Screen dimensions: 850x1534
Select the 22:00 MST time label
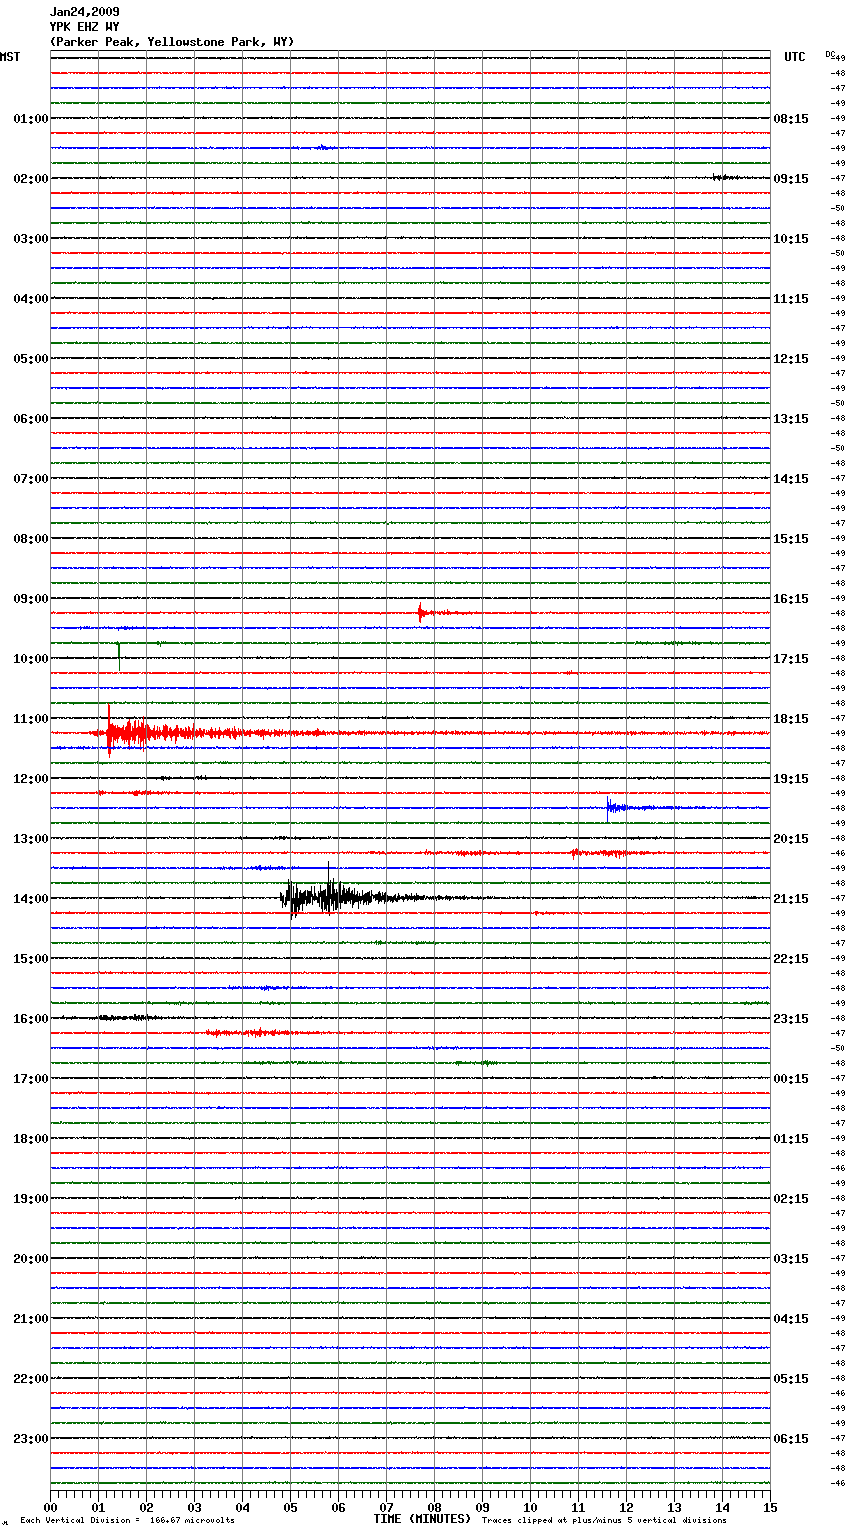[31, 1379]
